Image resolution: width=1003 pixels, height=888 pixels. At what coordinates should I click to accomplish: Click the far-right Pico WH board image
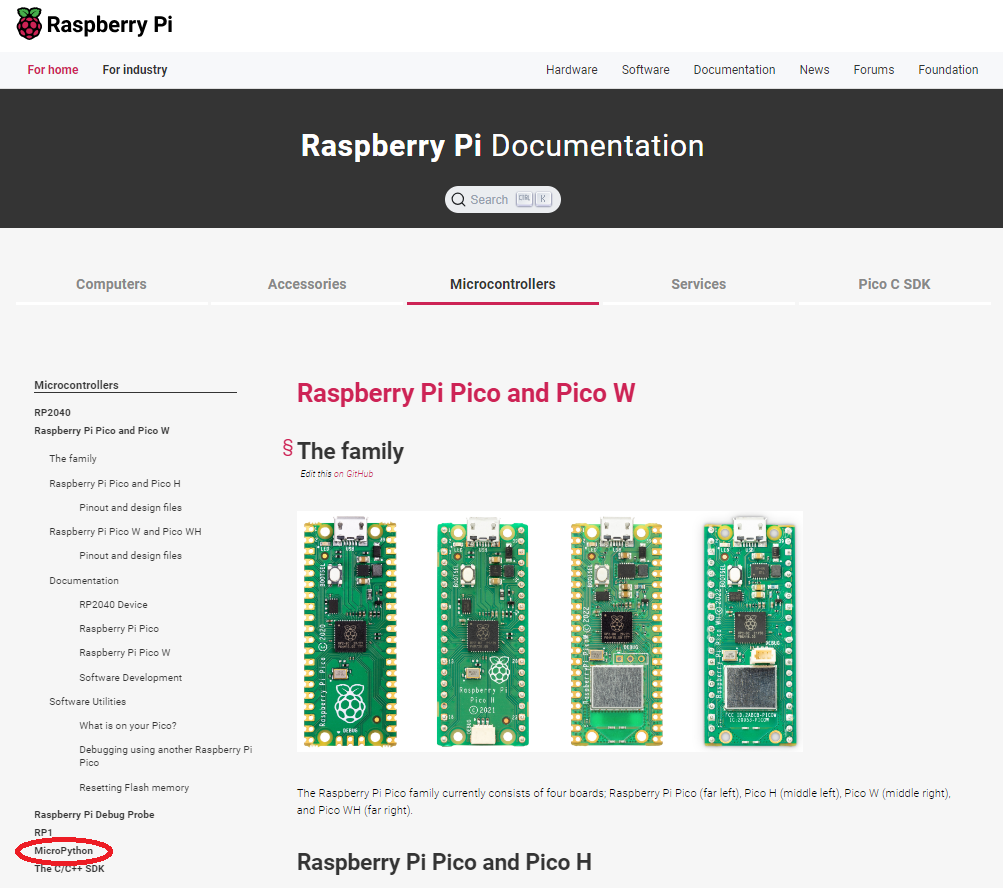pyautogui.click(x=751, y=632)
